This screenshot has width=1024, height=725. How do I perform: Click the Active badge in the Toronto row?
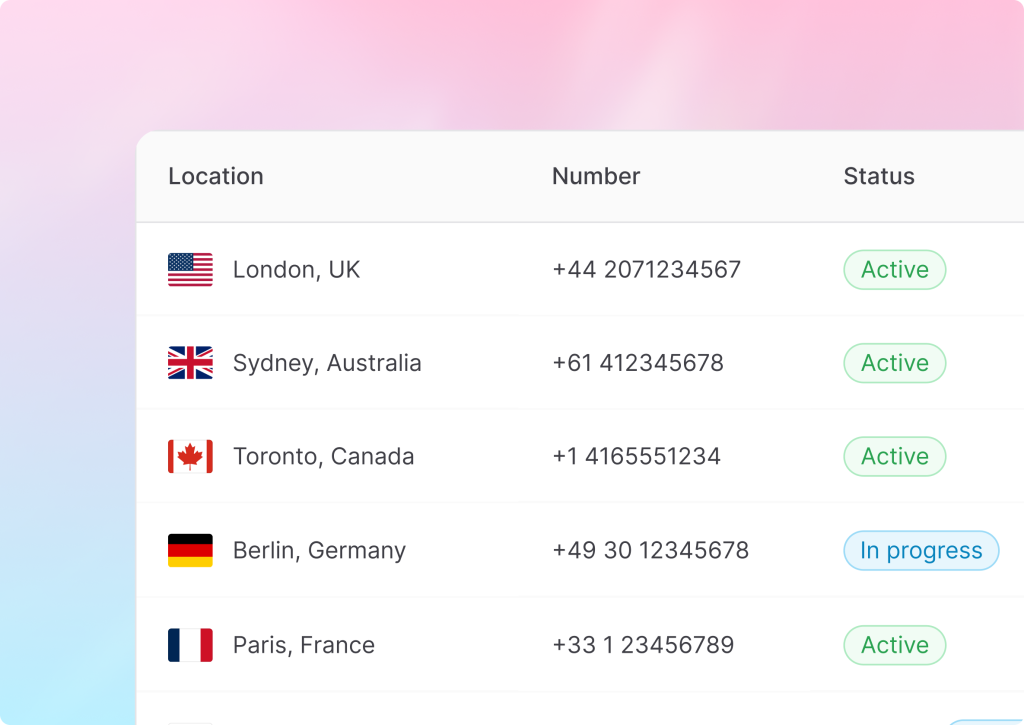coord(894,457)
